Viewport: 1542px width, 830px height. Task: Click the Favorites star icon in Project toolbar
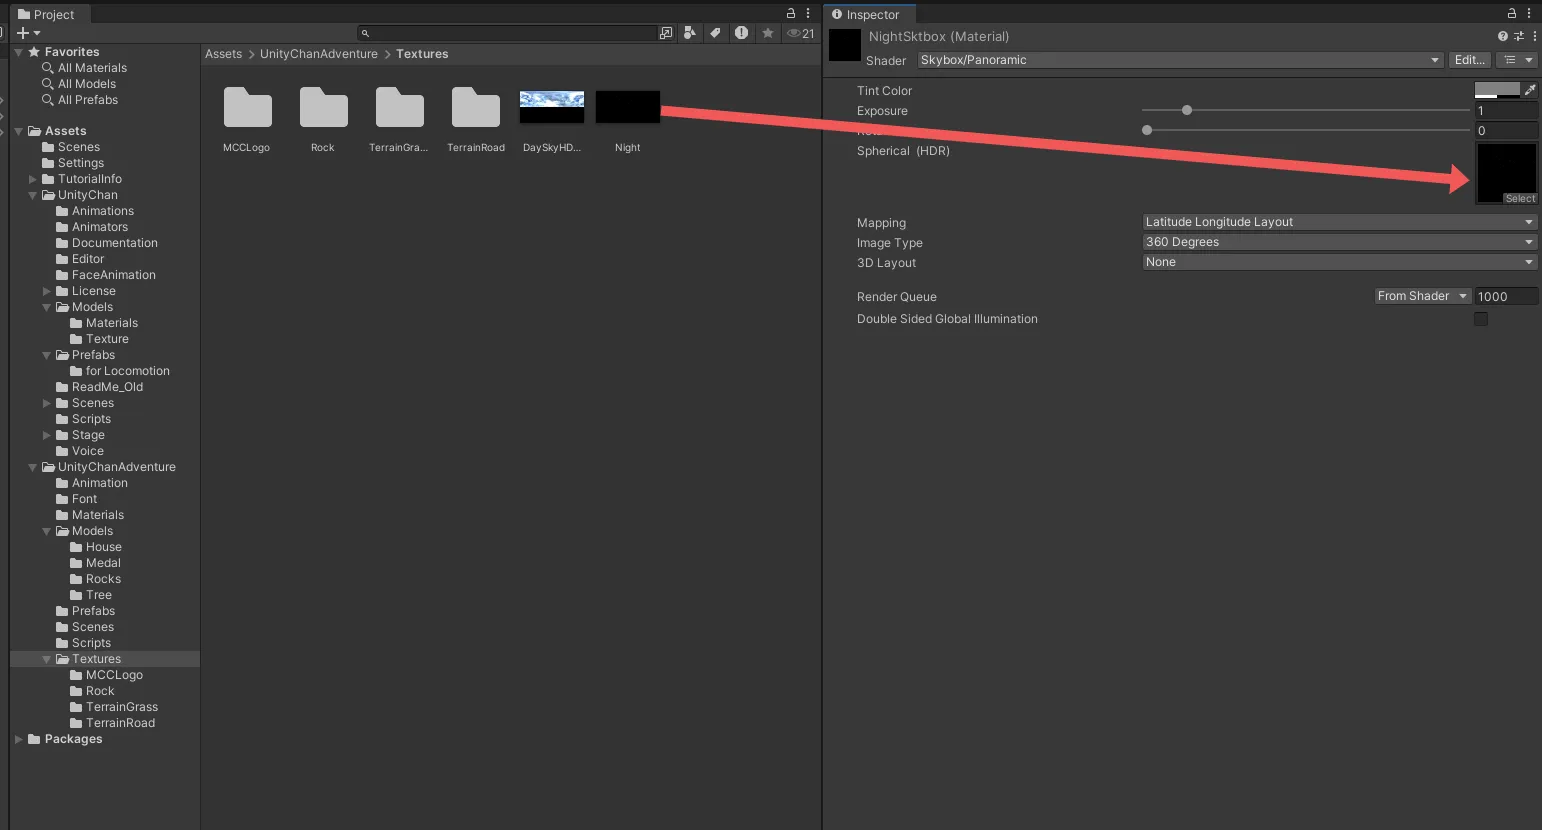[x=767, y=33]
